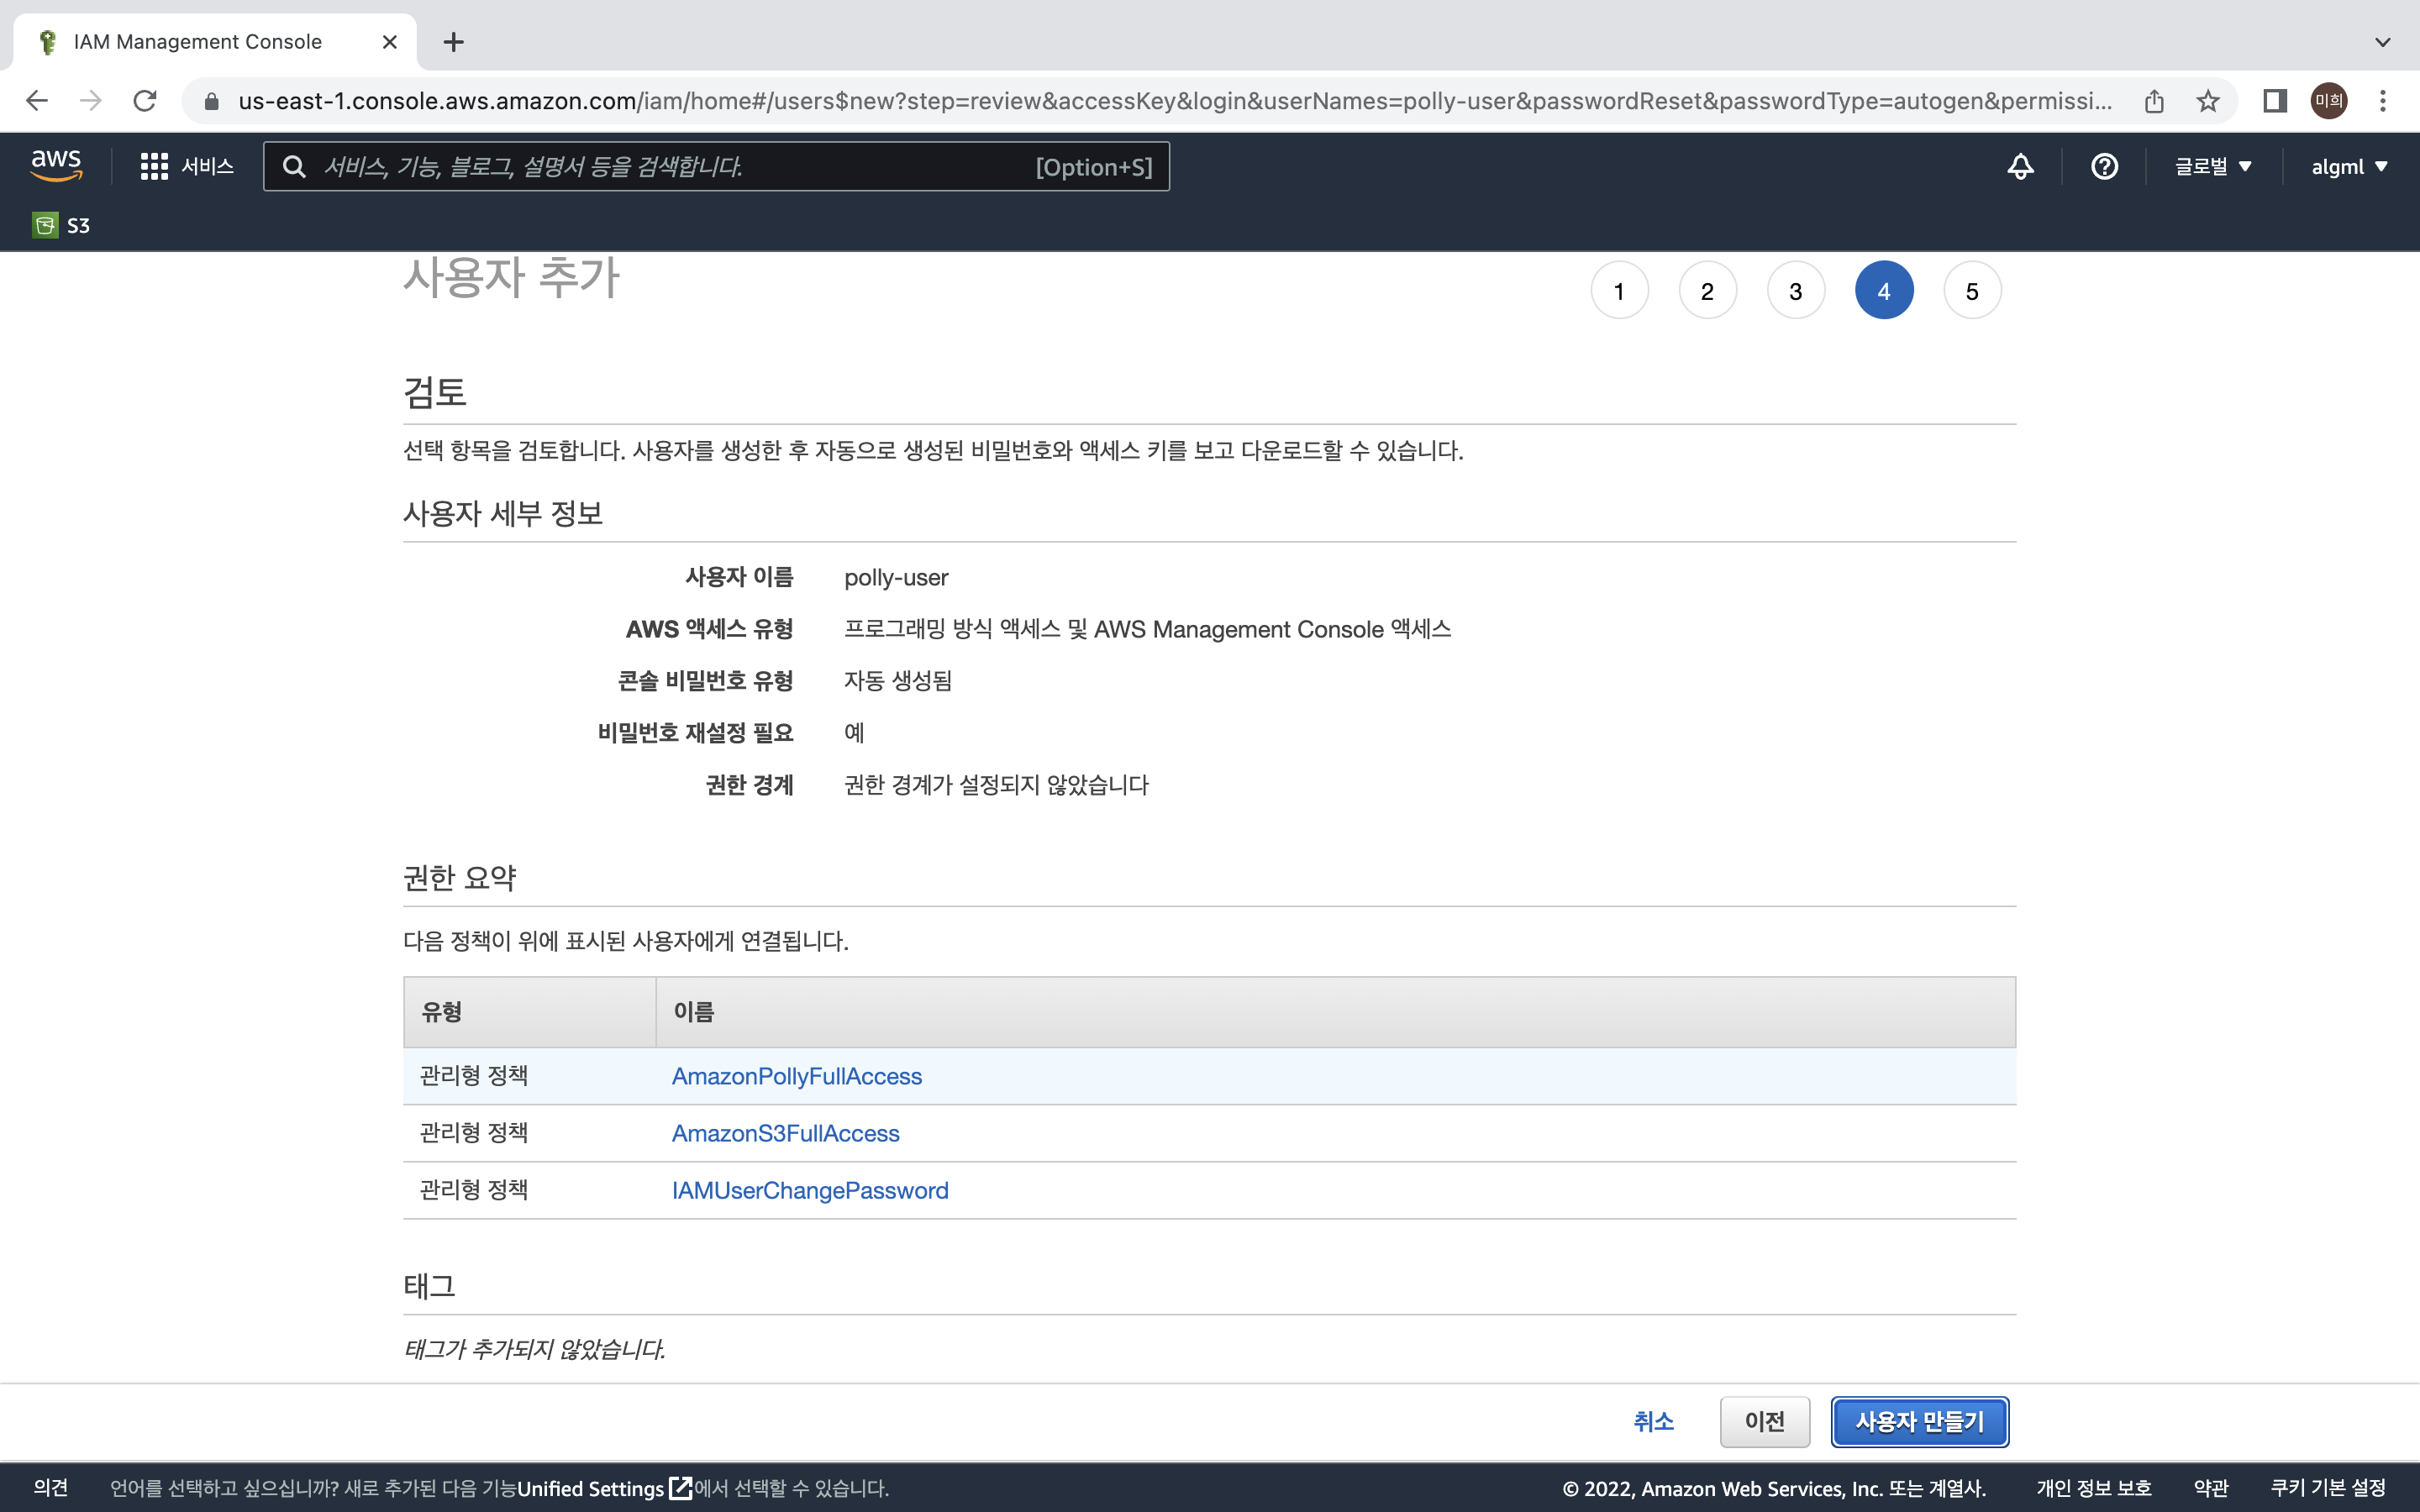2420x1512 pixels.
Task: Open the IAMUserChangePassword policy link
Action: pos(810,1190)
